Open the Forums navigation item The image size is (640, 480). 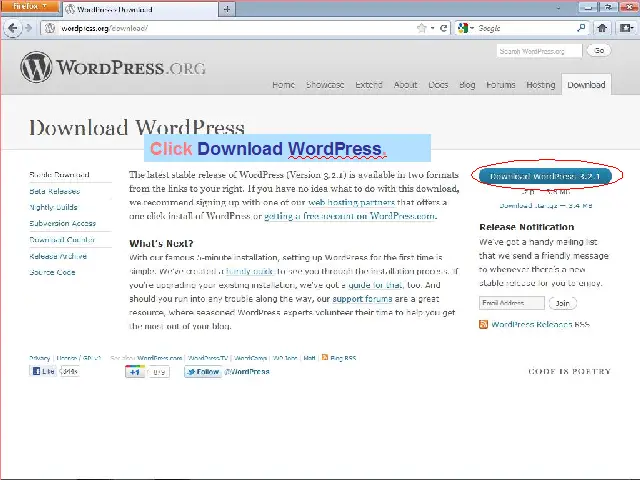(x=500, y=85)
